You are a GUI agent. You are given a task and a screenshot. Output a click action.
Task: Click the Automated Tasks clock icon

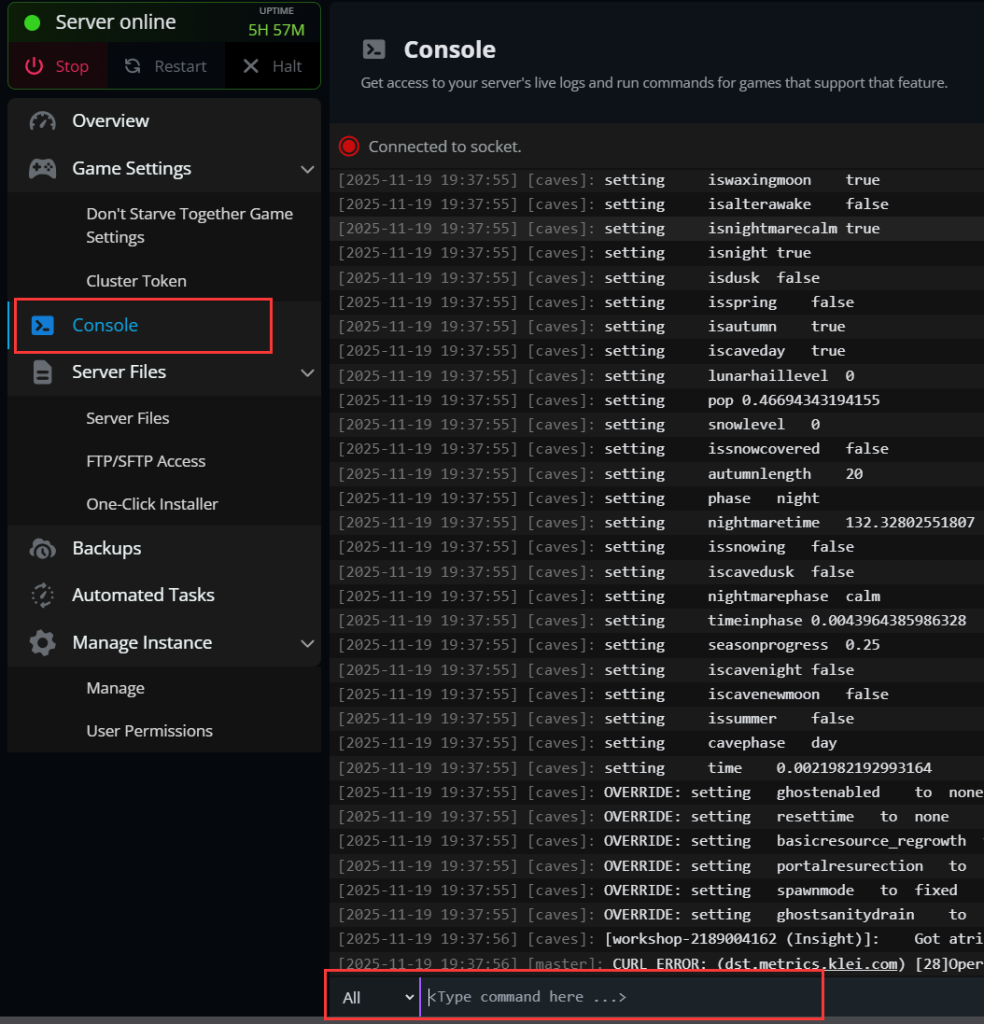[42, 595]
